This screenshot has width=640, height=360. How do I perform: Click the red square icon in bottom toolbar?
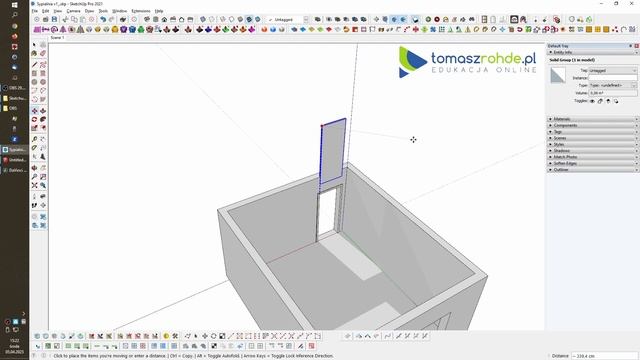311,346
